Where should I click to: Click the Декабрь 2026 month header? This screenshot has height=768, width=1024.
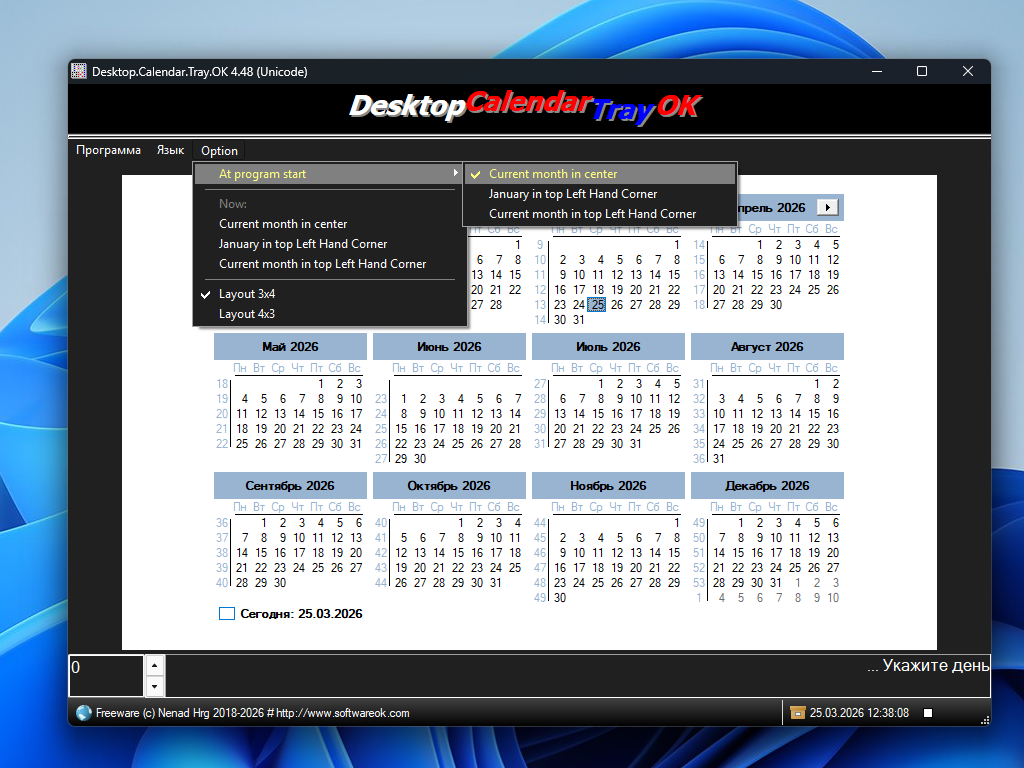pos(767,486)
